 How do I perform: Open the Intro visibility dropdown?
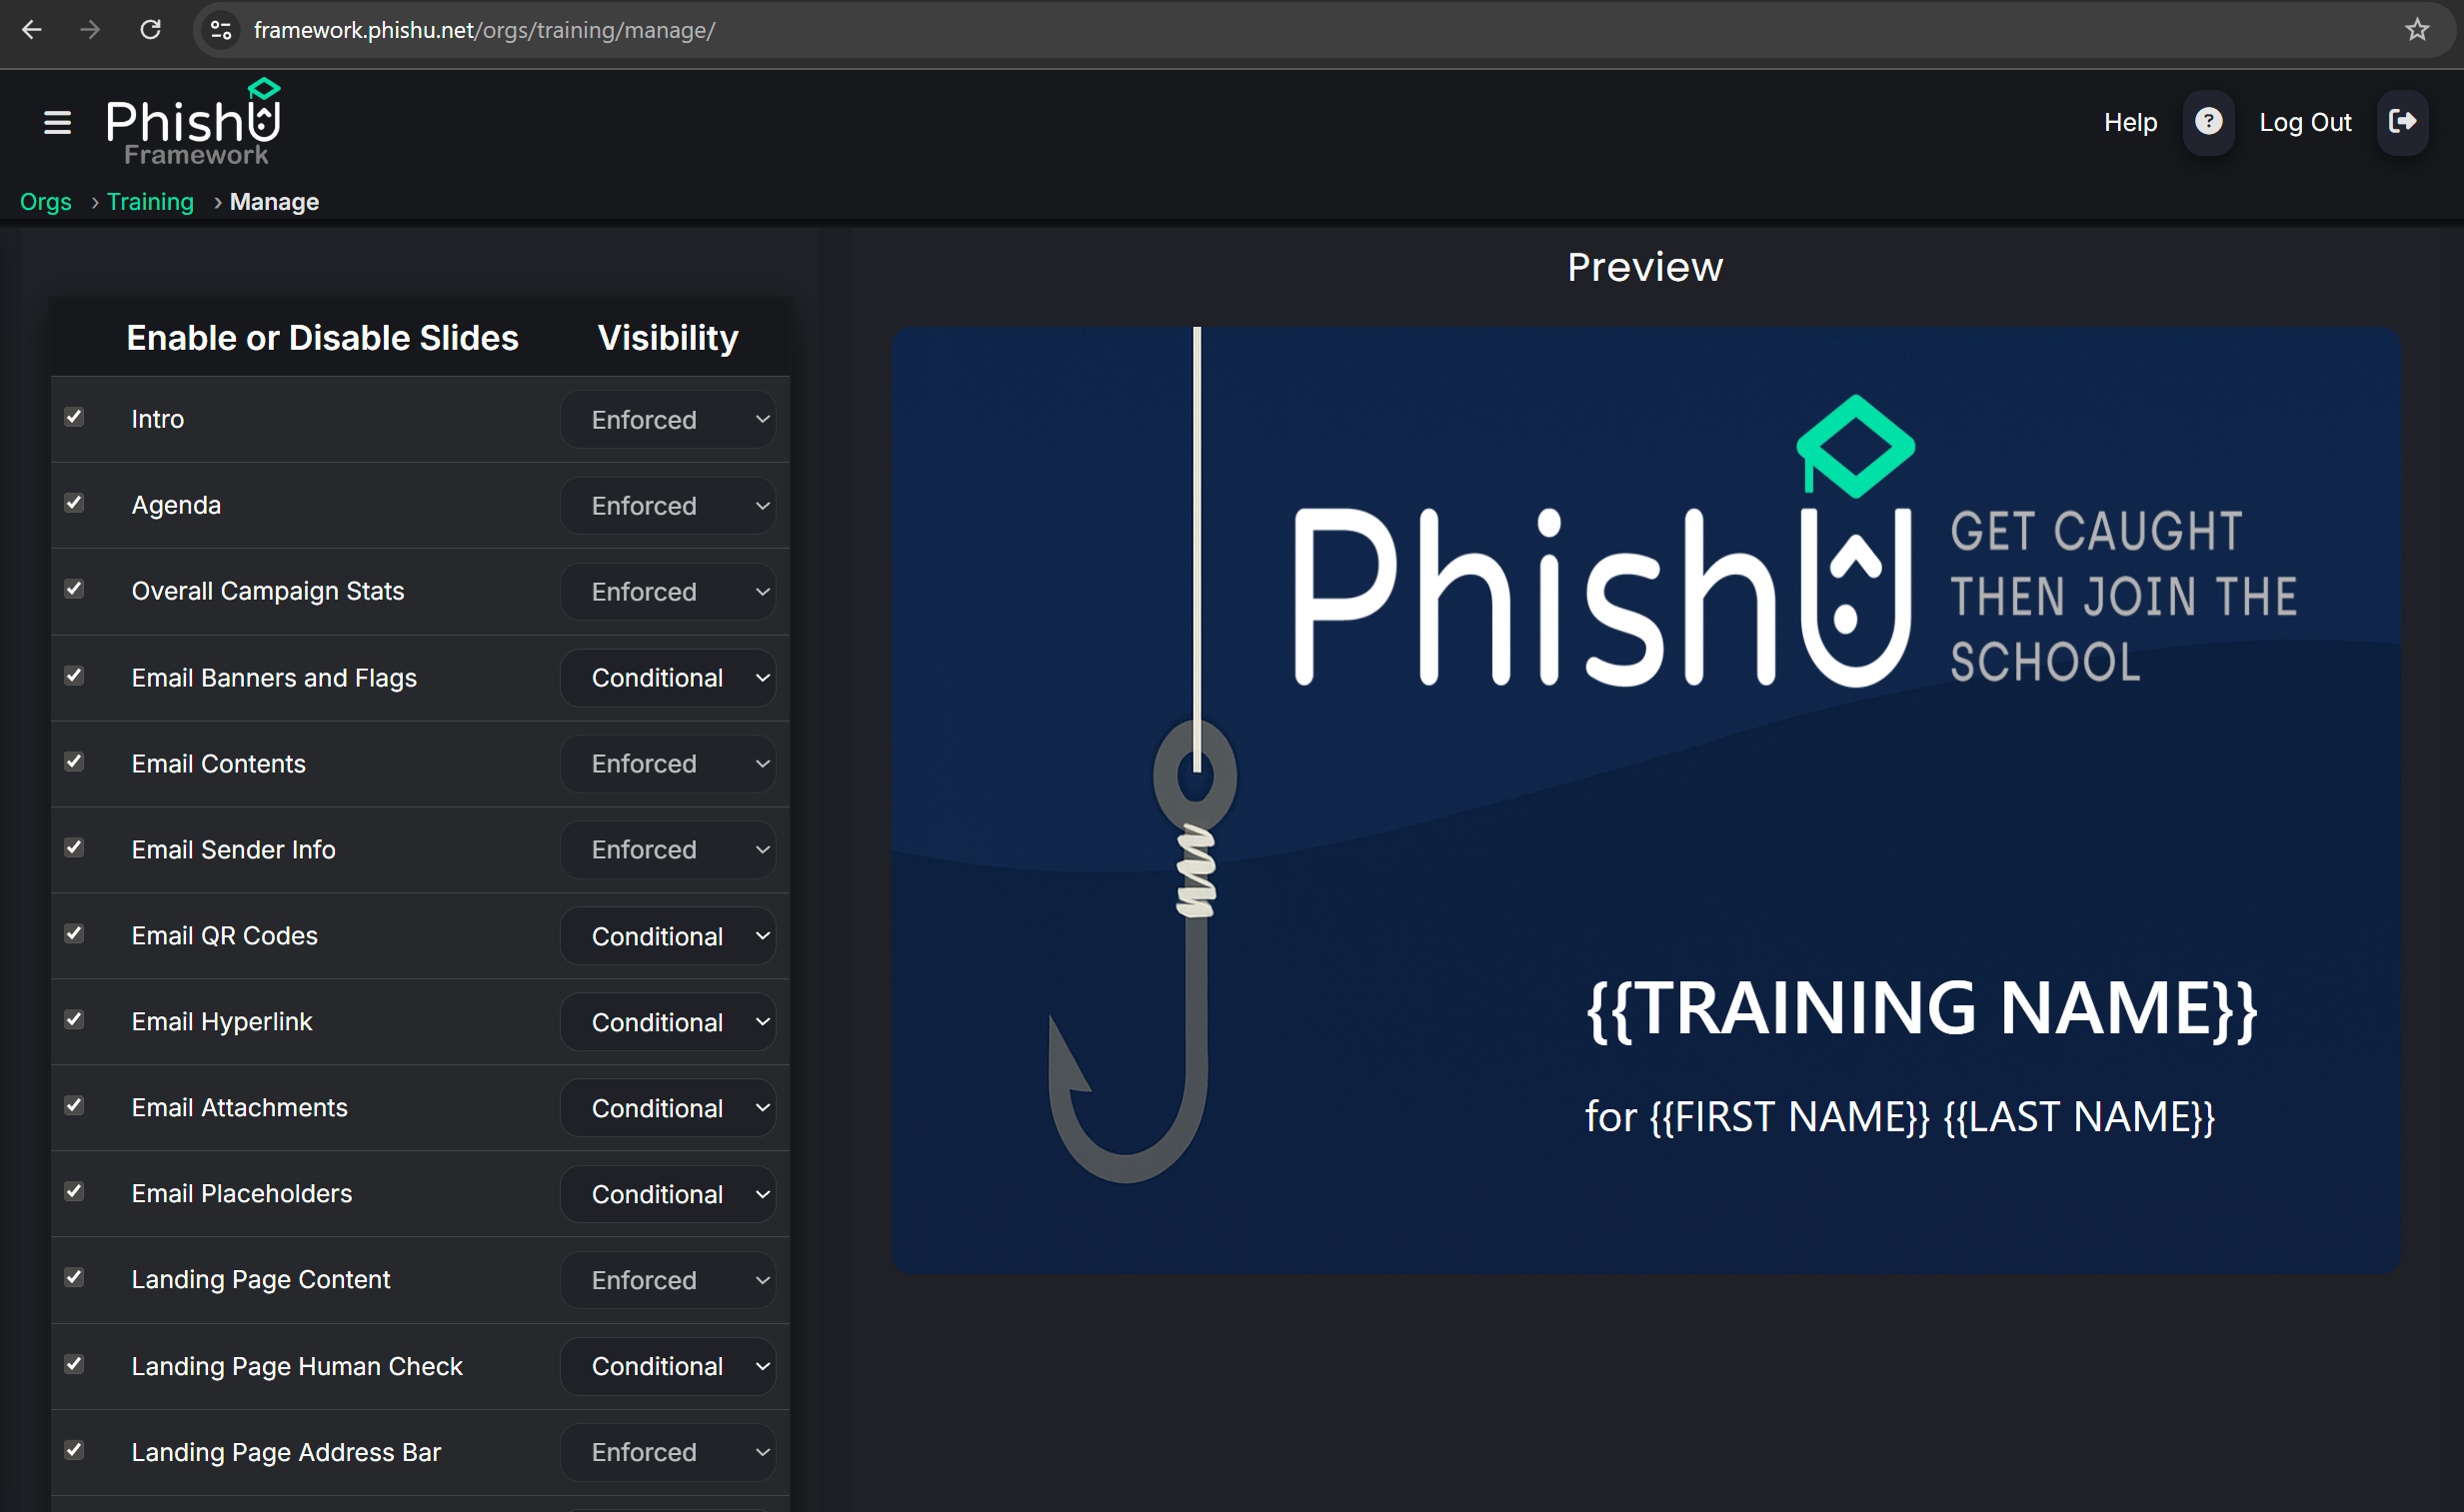point(668,419)
